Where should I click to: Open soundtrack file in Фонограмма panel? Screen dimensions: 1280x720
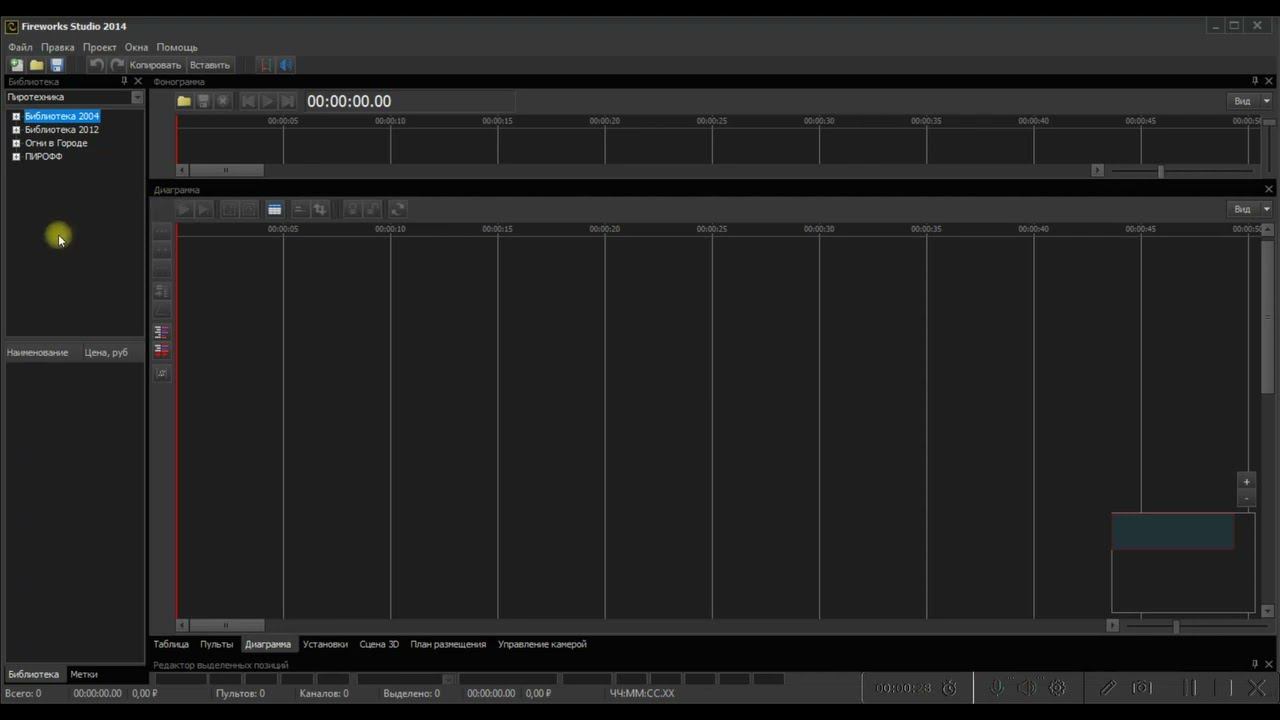[184, 101]
